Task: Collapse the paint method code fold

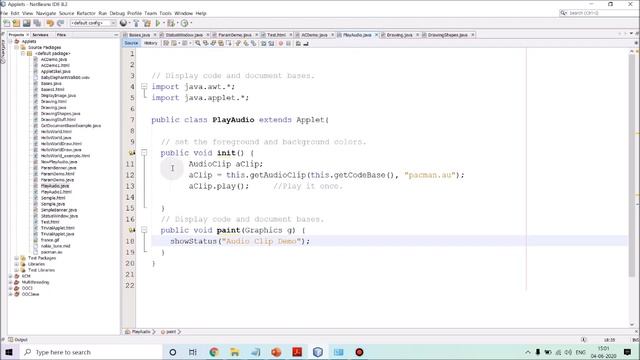Action: (144, 230)
